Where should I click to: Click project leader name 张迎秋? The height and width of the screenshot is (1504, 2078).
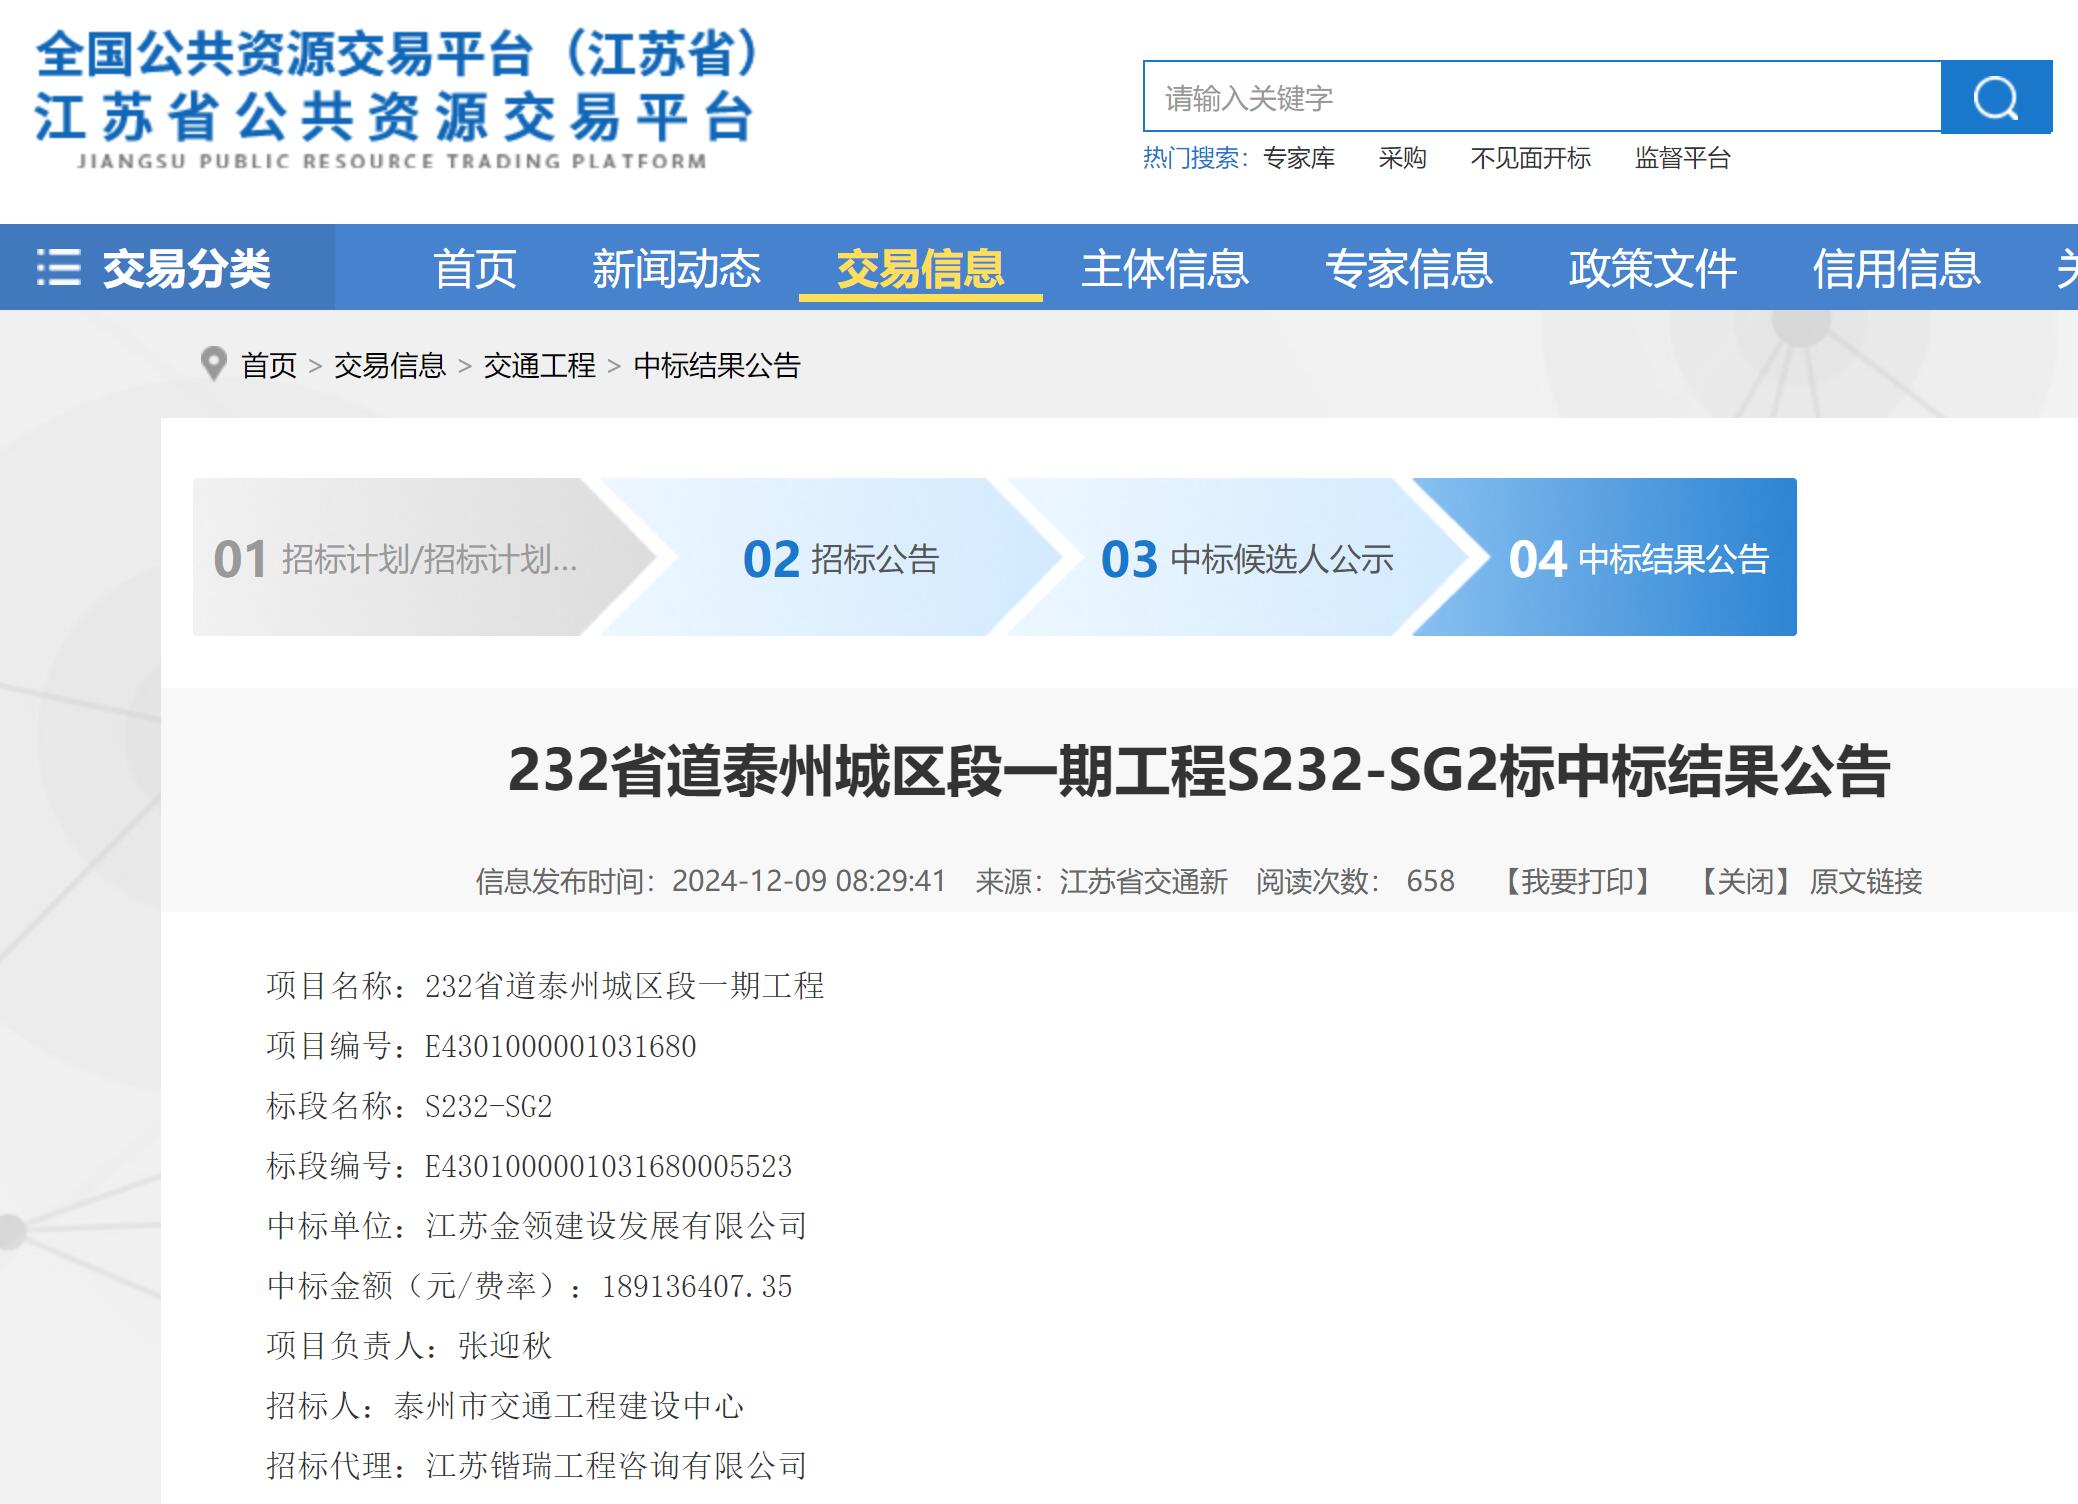coord(505,1346)
